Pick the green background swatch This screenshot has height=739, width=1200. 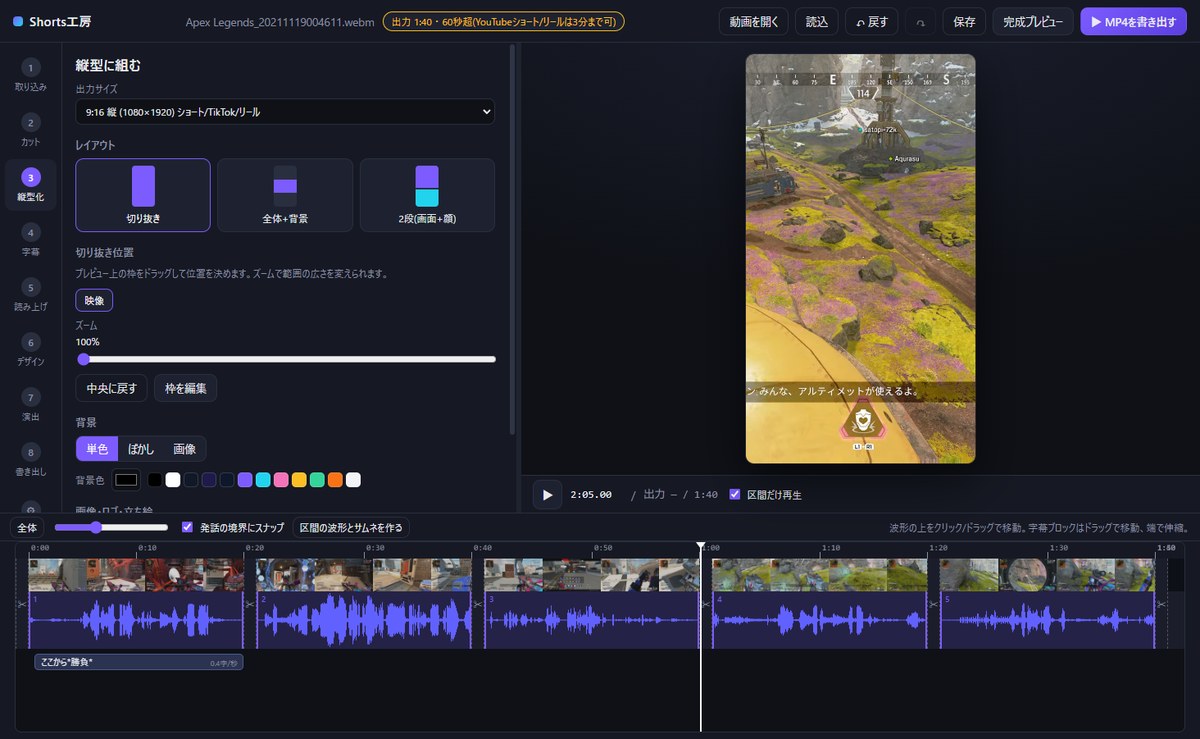(x=317, y=480)
